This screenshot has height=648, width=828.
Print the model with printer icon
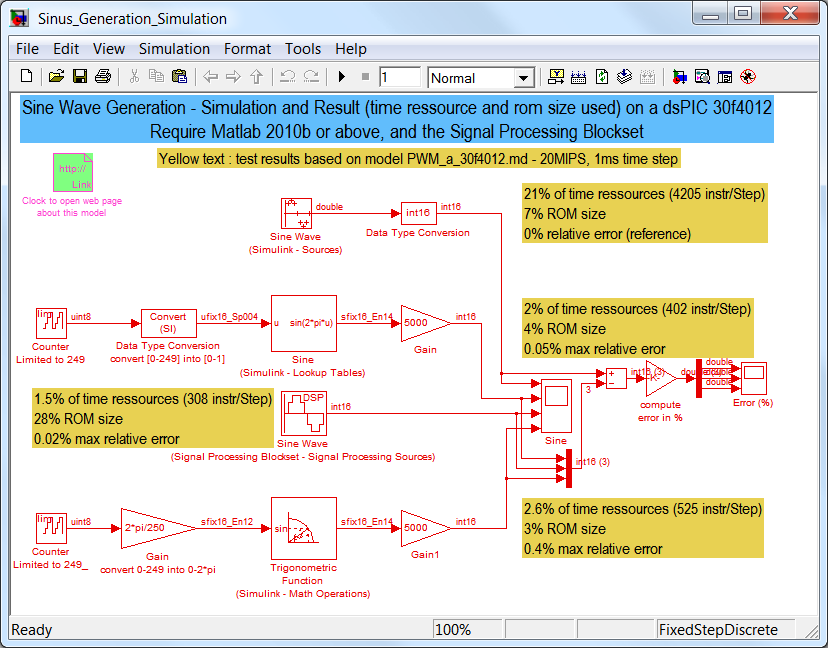(x=102, y=77)
